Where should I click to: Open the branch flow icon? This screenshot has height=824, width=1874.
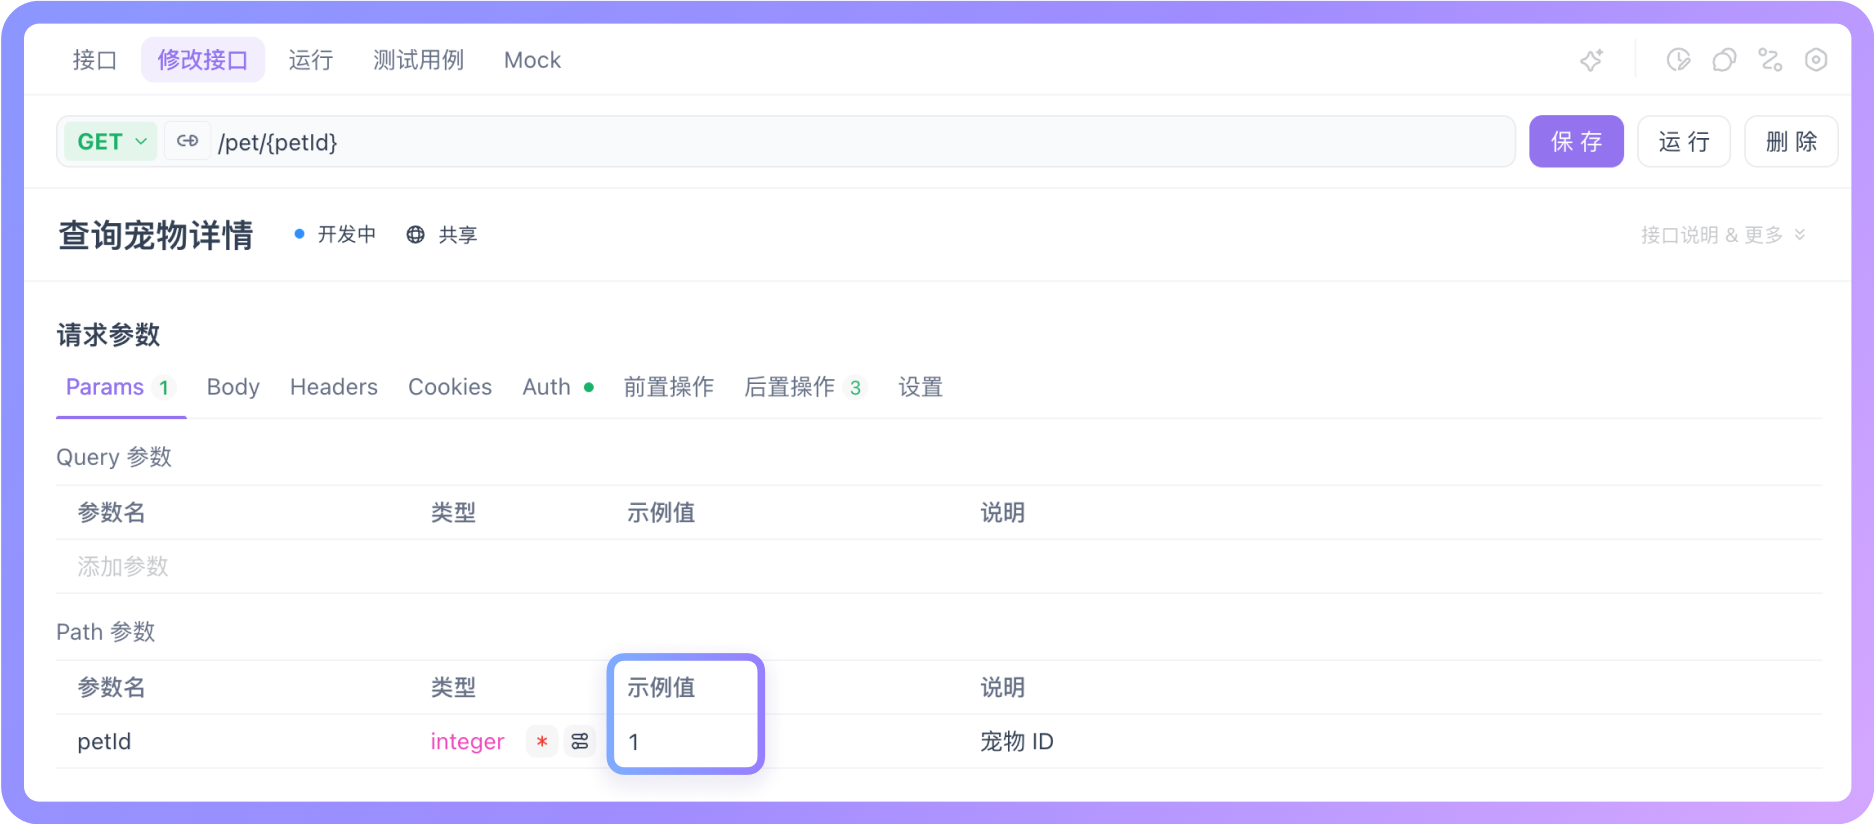pos(1770,60)
